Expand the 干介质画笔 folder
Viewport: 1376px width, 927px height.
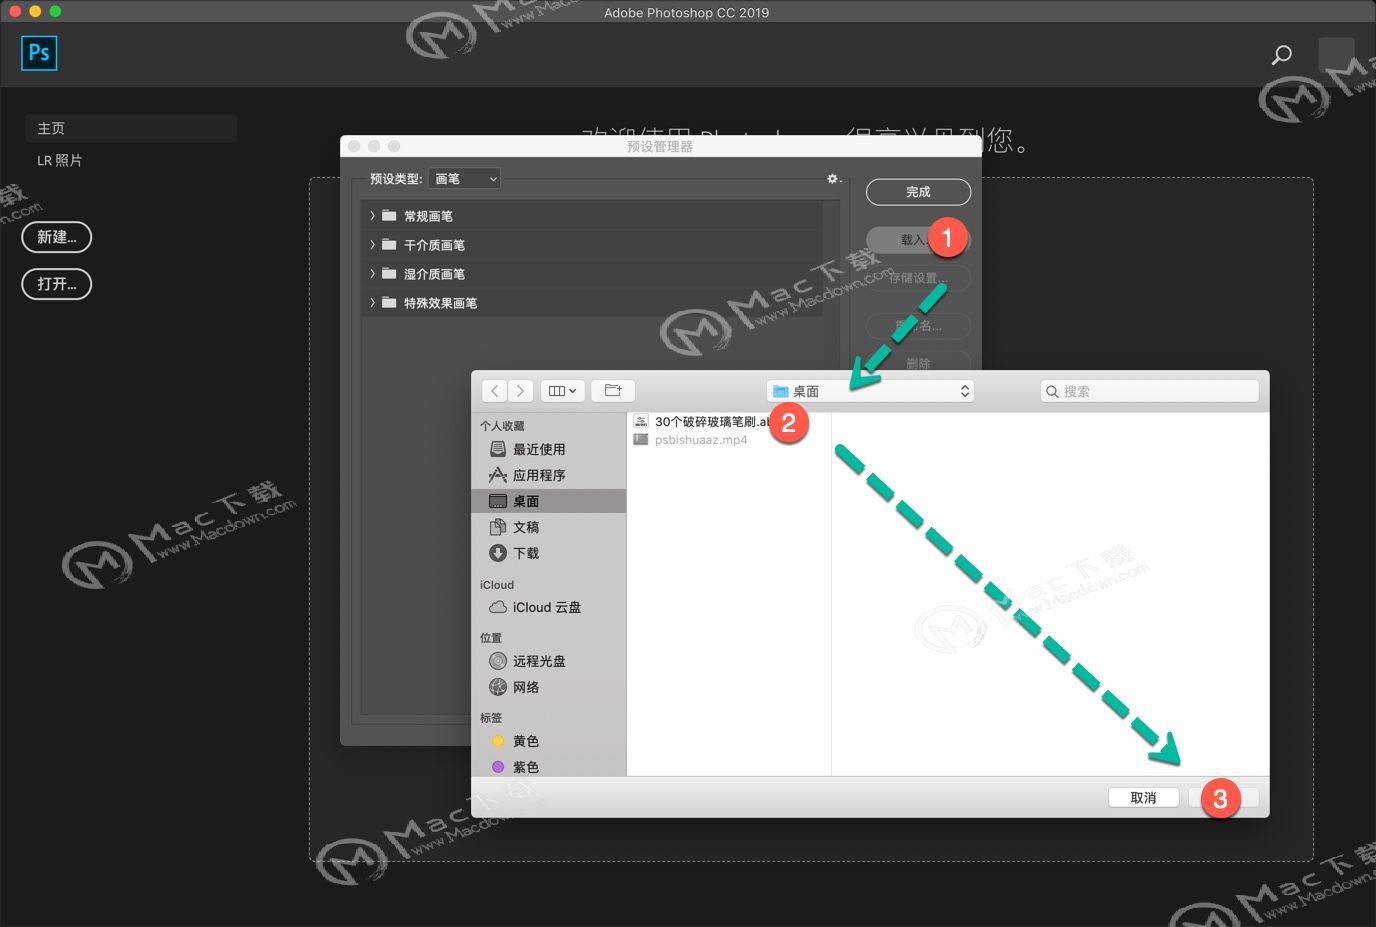[x=373, y=245]
